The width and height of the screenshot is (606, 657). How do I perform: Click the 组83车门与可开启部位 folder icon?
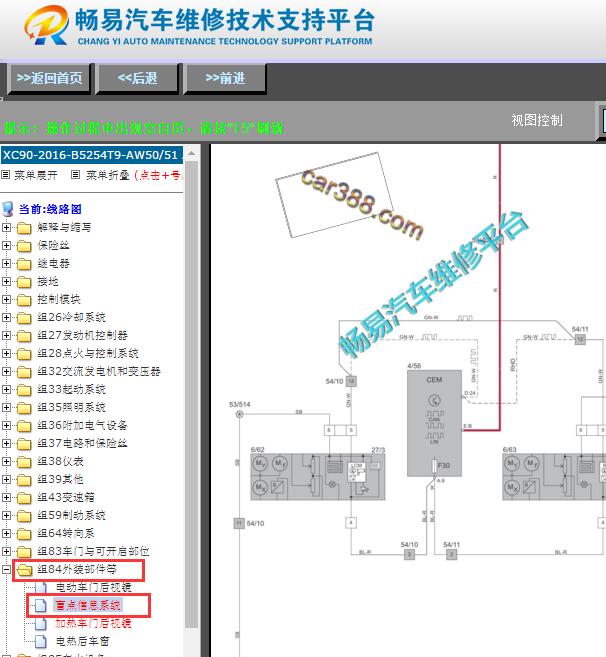pyautogui.click(x=24, y=552)
